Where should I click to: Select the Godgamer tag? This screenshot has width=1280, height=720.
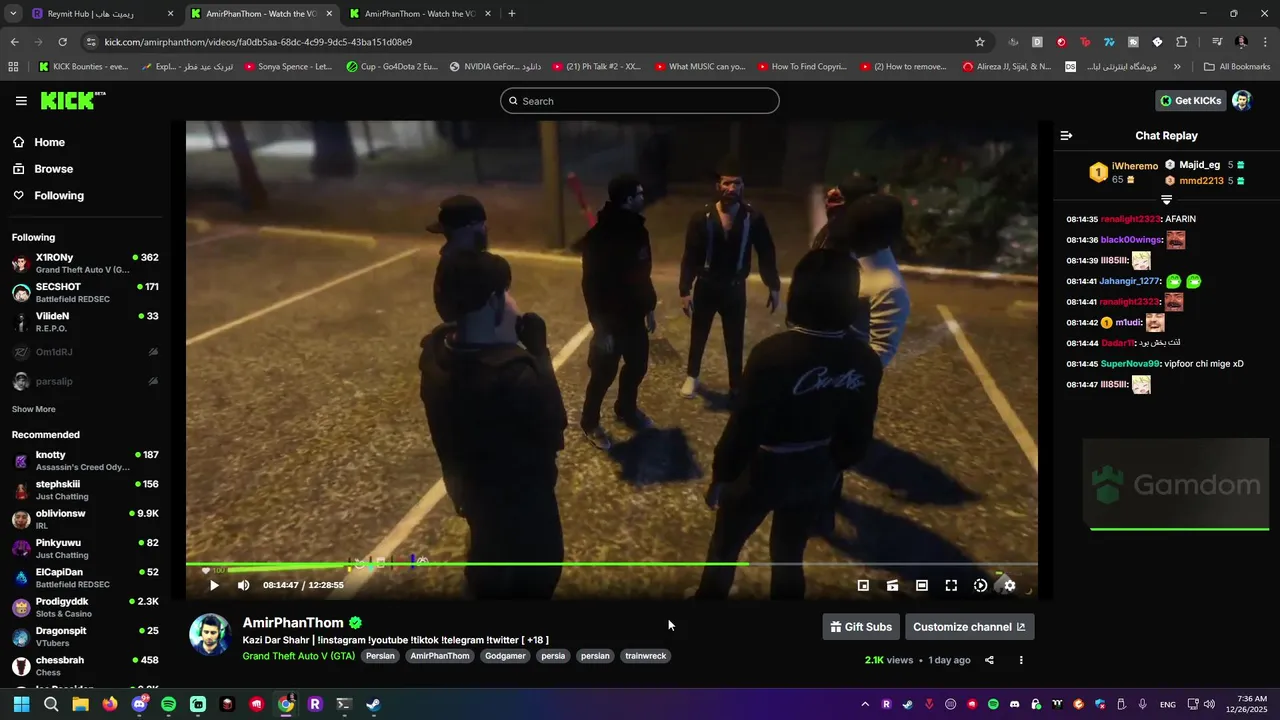(x=505, y=656)
